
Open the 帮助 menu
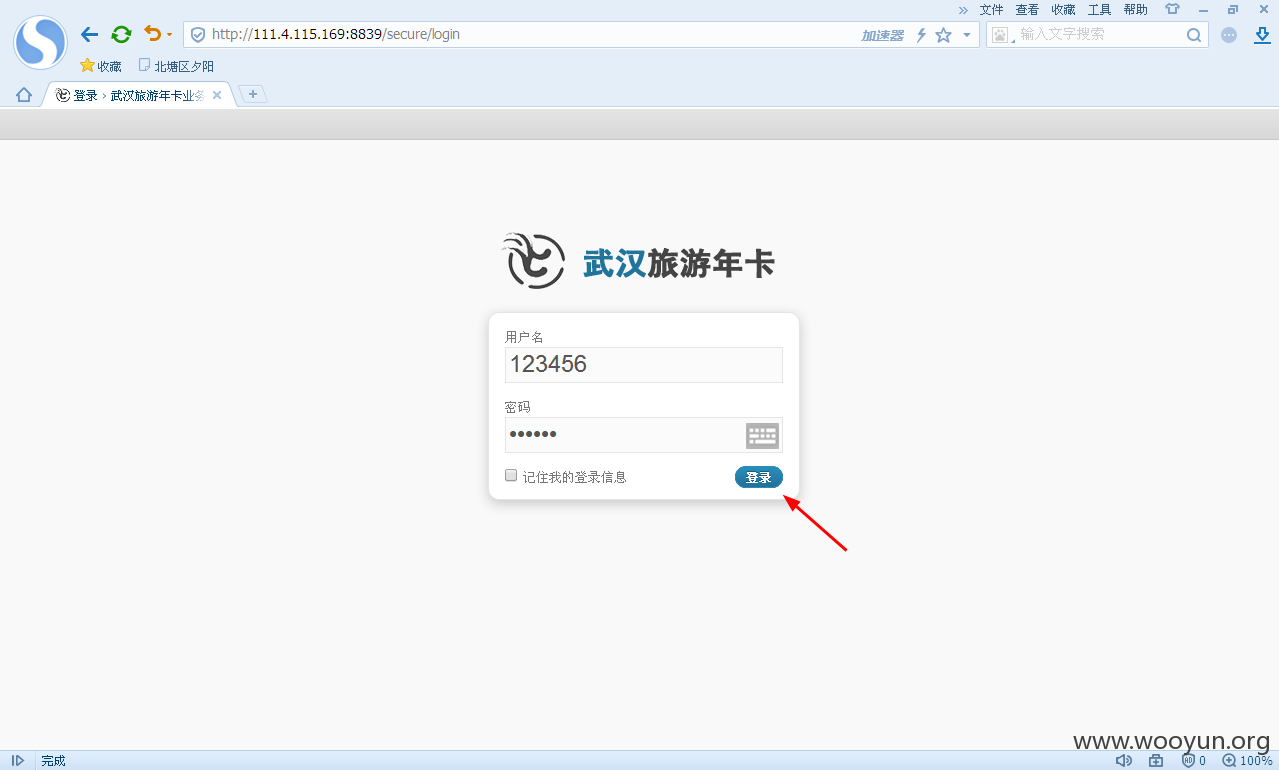1135,9
